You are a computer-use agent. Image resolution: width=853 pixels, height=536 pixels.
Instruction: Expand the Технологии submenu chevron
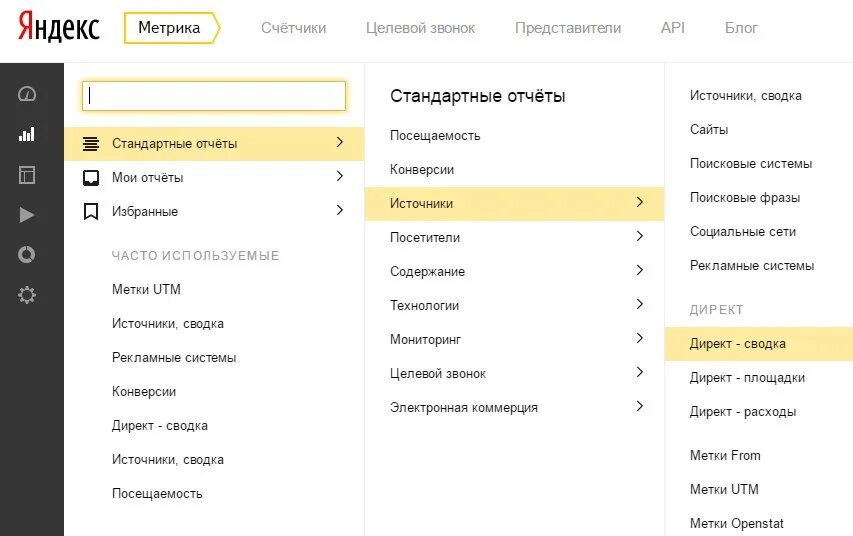pos(640,305)
